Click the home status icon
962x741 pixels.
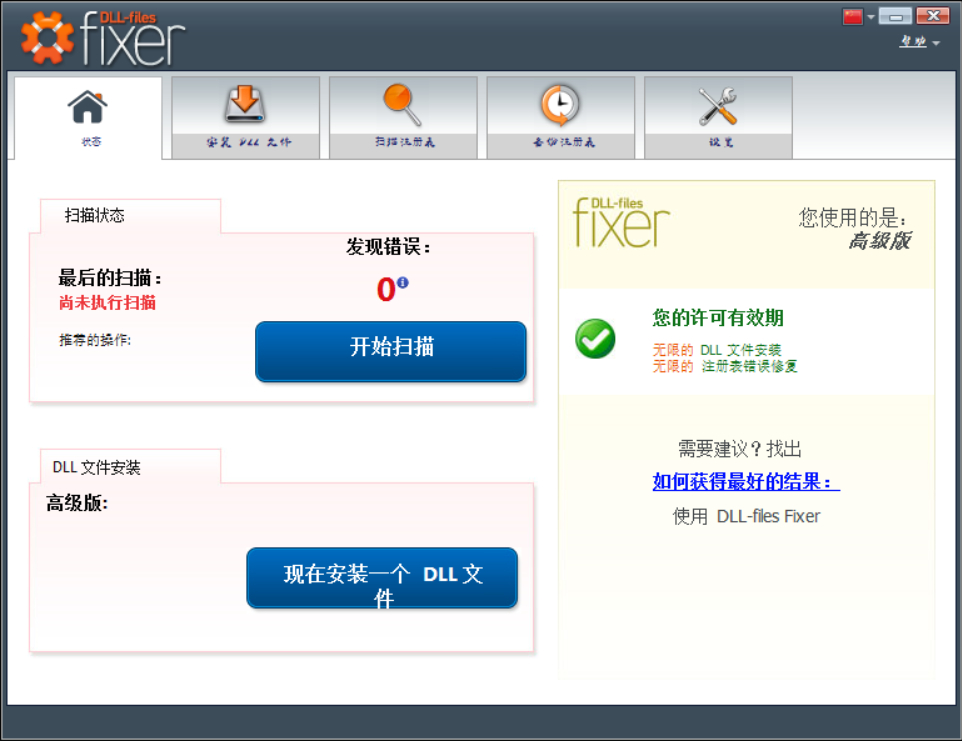[88, 107]
